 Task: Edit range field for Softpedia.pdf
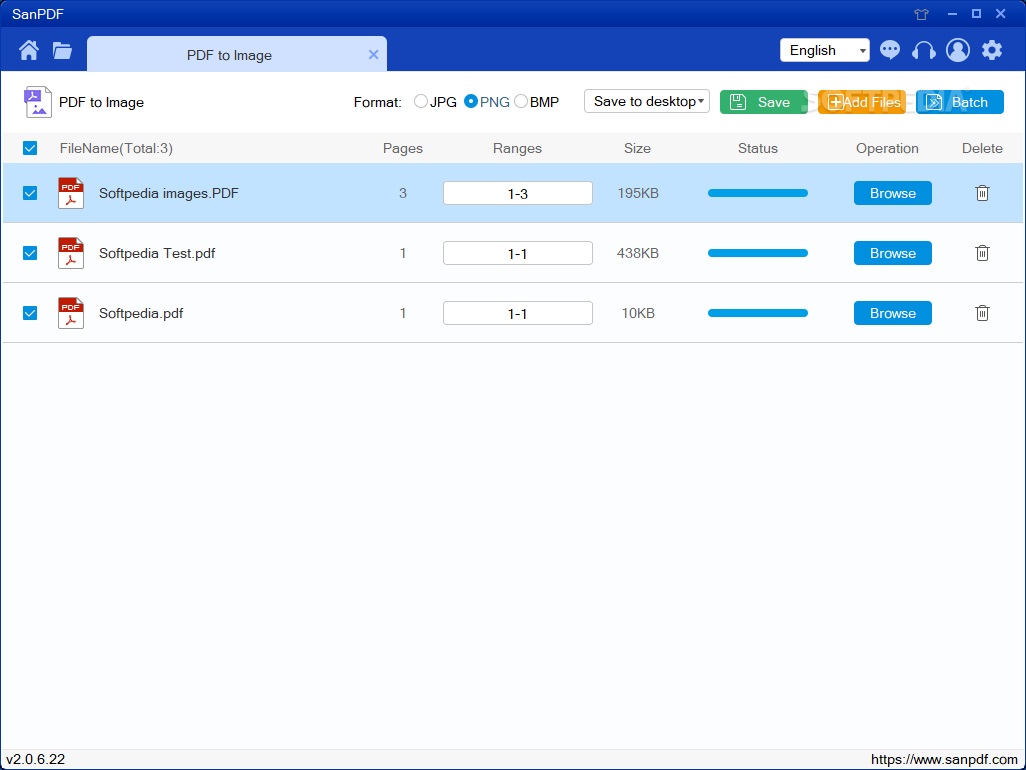518,313
